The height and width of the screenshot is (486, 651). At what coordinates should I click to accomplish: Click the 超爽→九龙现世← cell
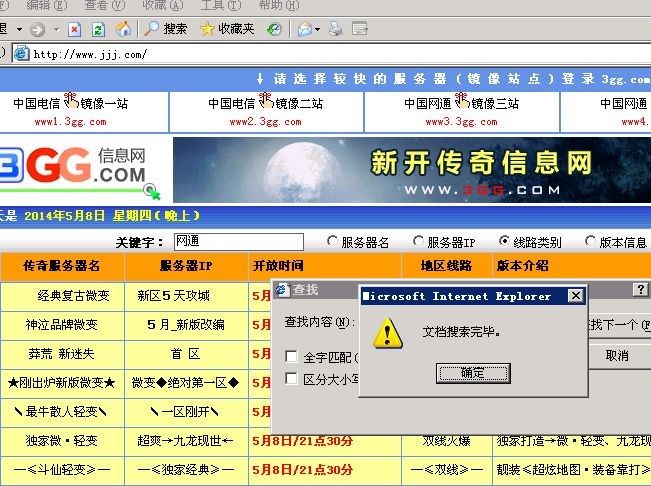[x=185, y=441]
